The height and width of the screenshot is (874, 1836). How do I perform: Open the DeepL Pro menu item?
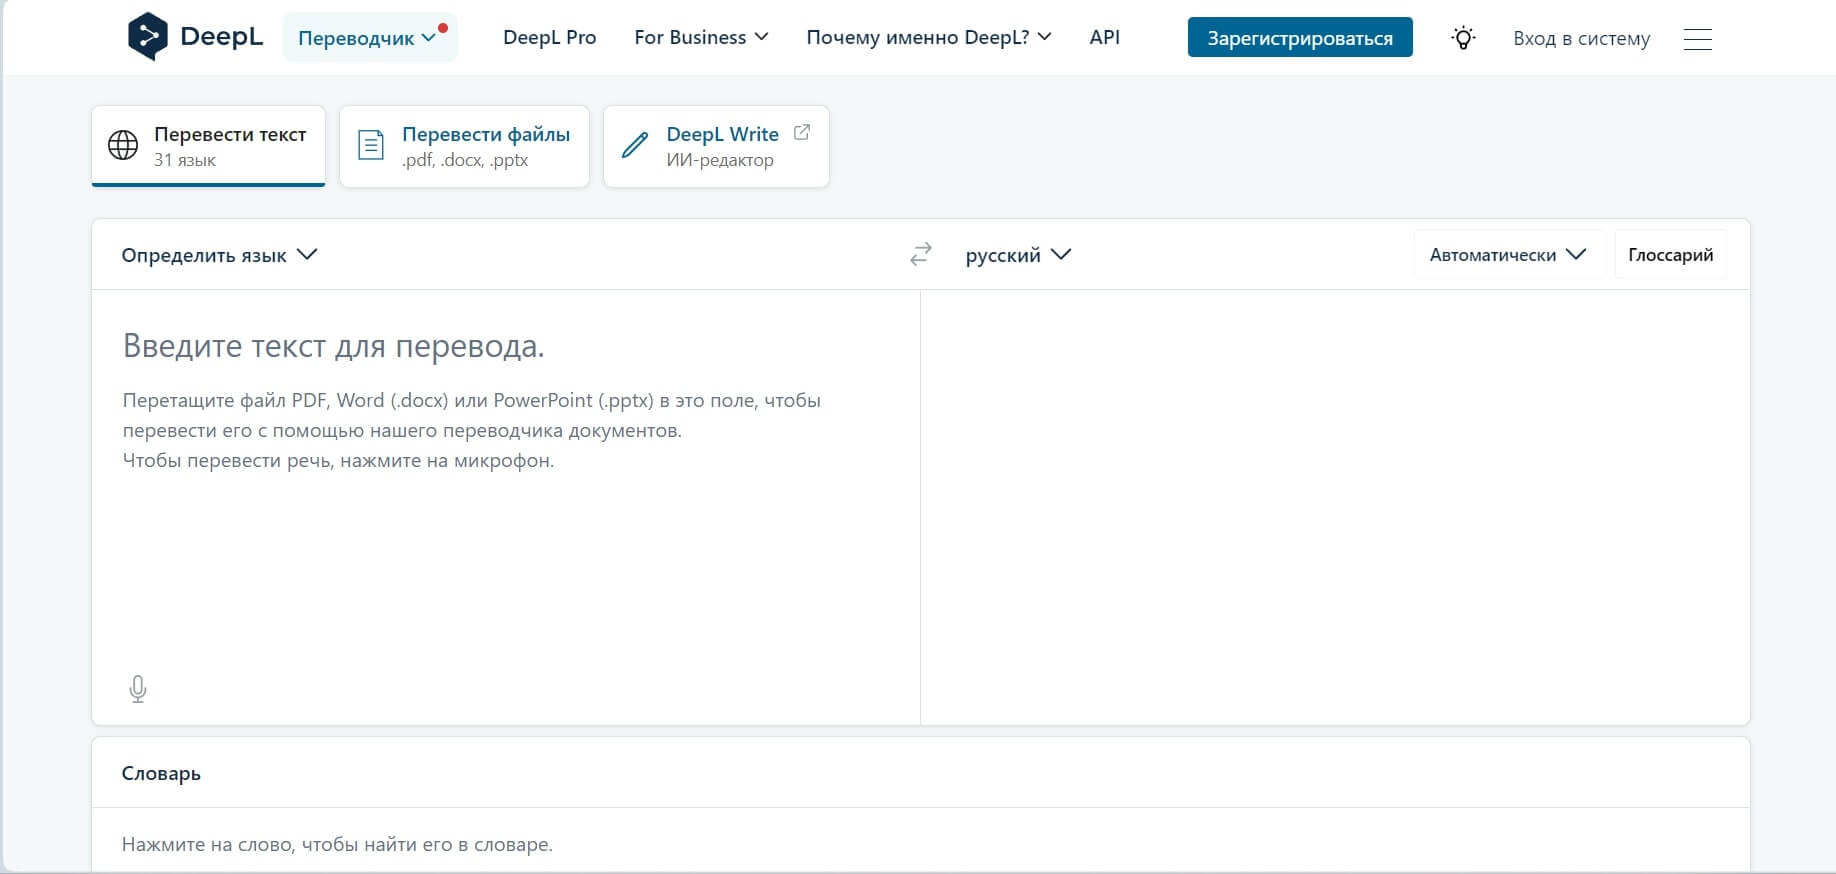click(x=549, y=37)
